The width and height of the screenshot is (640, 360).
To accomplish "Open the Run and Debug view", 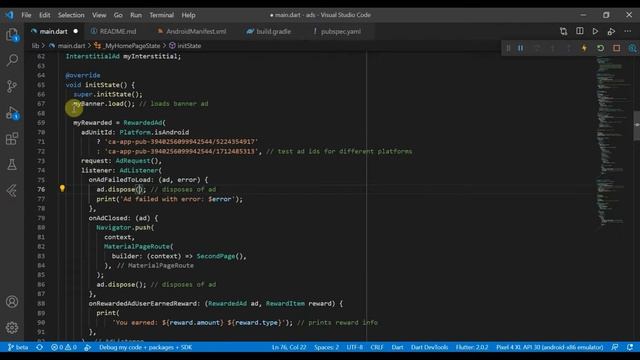I will (x=12, y=113).
